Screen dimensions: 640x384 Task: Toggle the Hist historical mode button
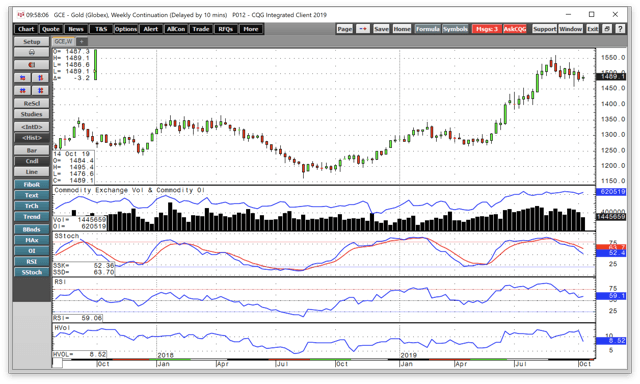pyautogui.click(x=31, y=138)
